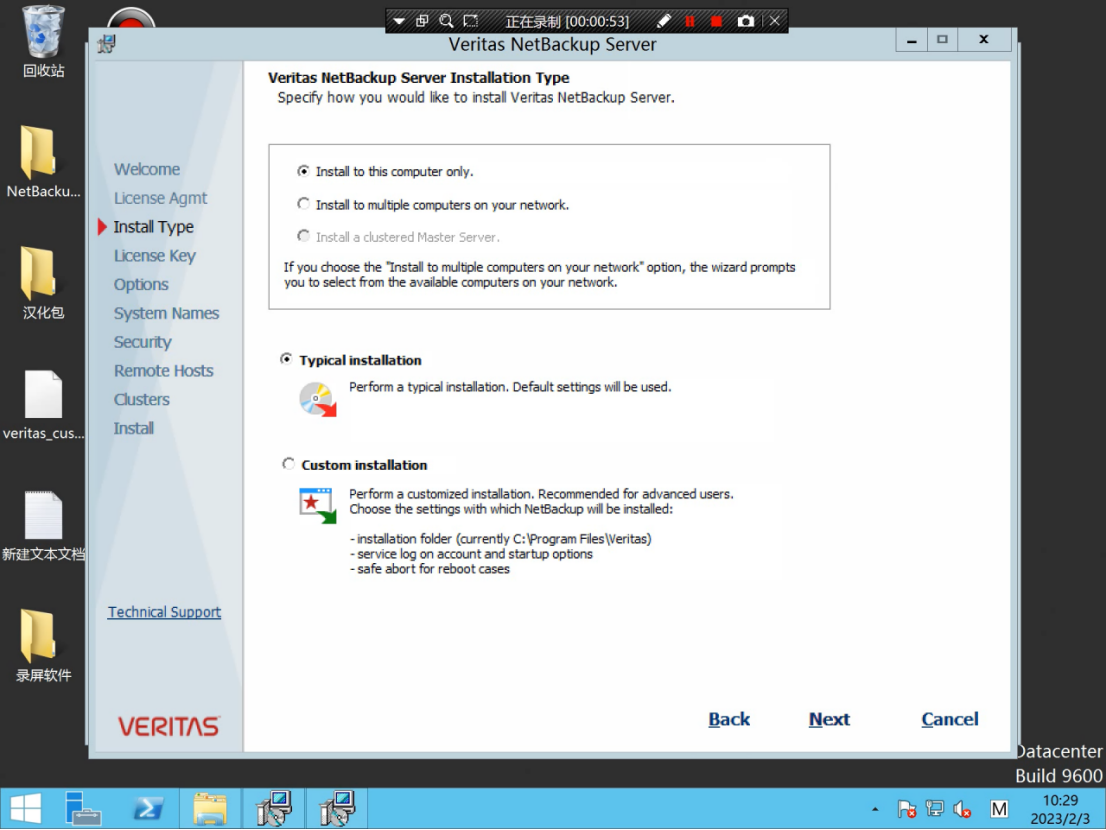The width and height of the screenshot is (1106, 830).
Task: Minimize the Veritas NetBackup Server window
Action: click(x=911, y=40)
